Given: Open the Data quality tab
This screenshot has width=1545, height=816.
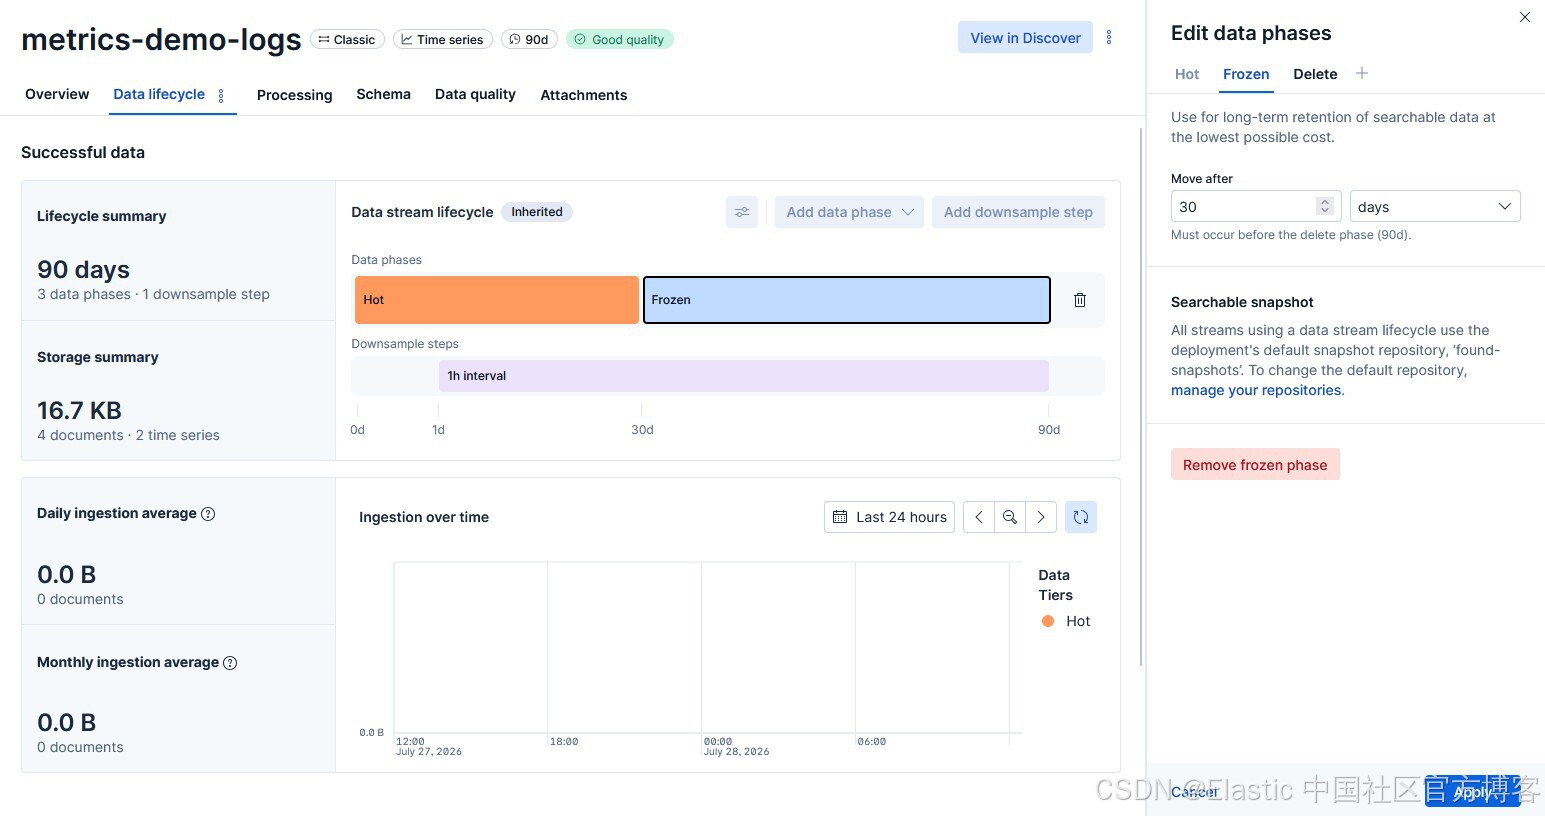Looking at the screenshot, I should click(475, 94).
